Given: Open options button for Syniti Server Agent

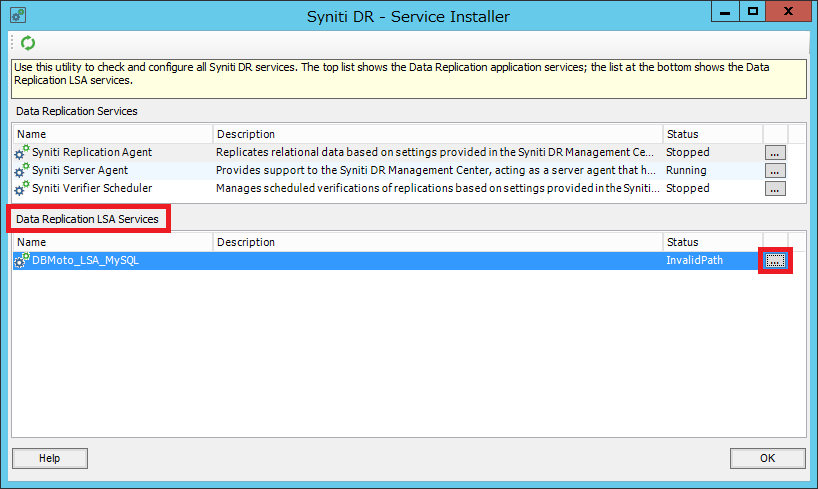Looking at the screenshot, I should [775, 171].
